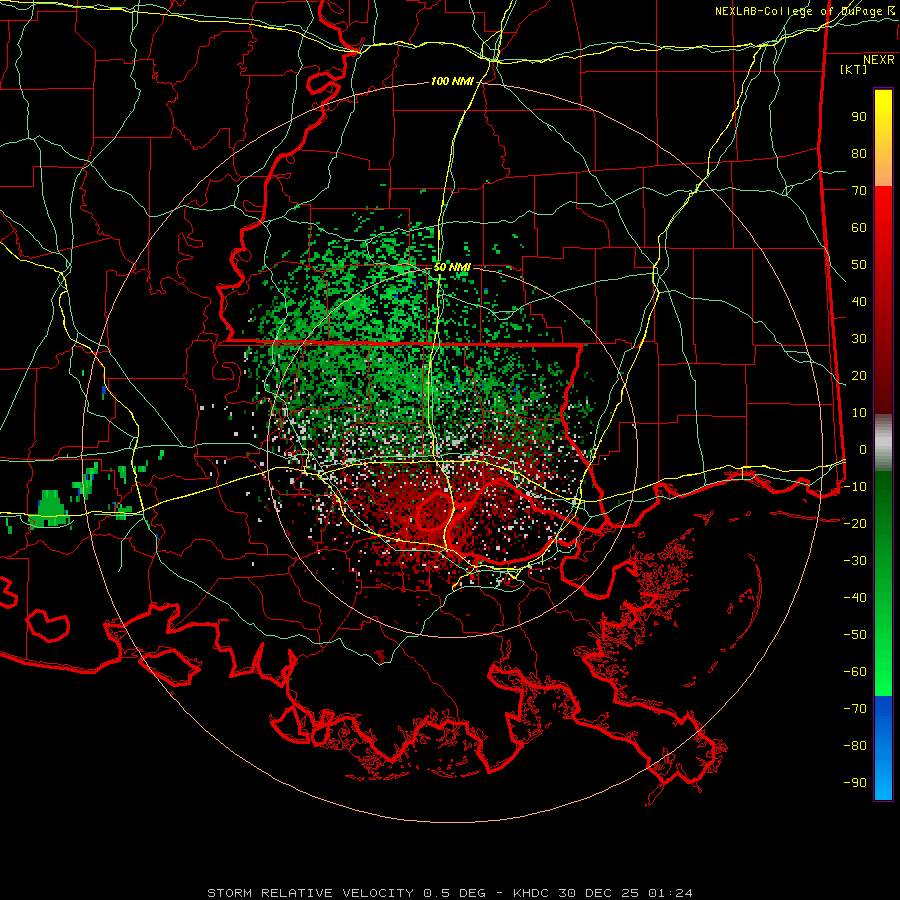The image size is (900, 900).
Task: Pick the blue segment of the color bar
Action: tap(883, 748)
